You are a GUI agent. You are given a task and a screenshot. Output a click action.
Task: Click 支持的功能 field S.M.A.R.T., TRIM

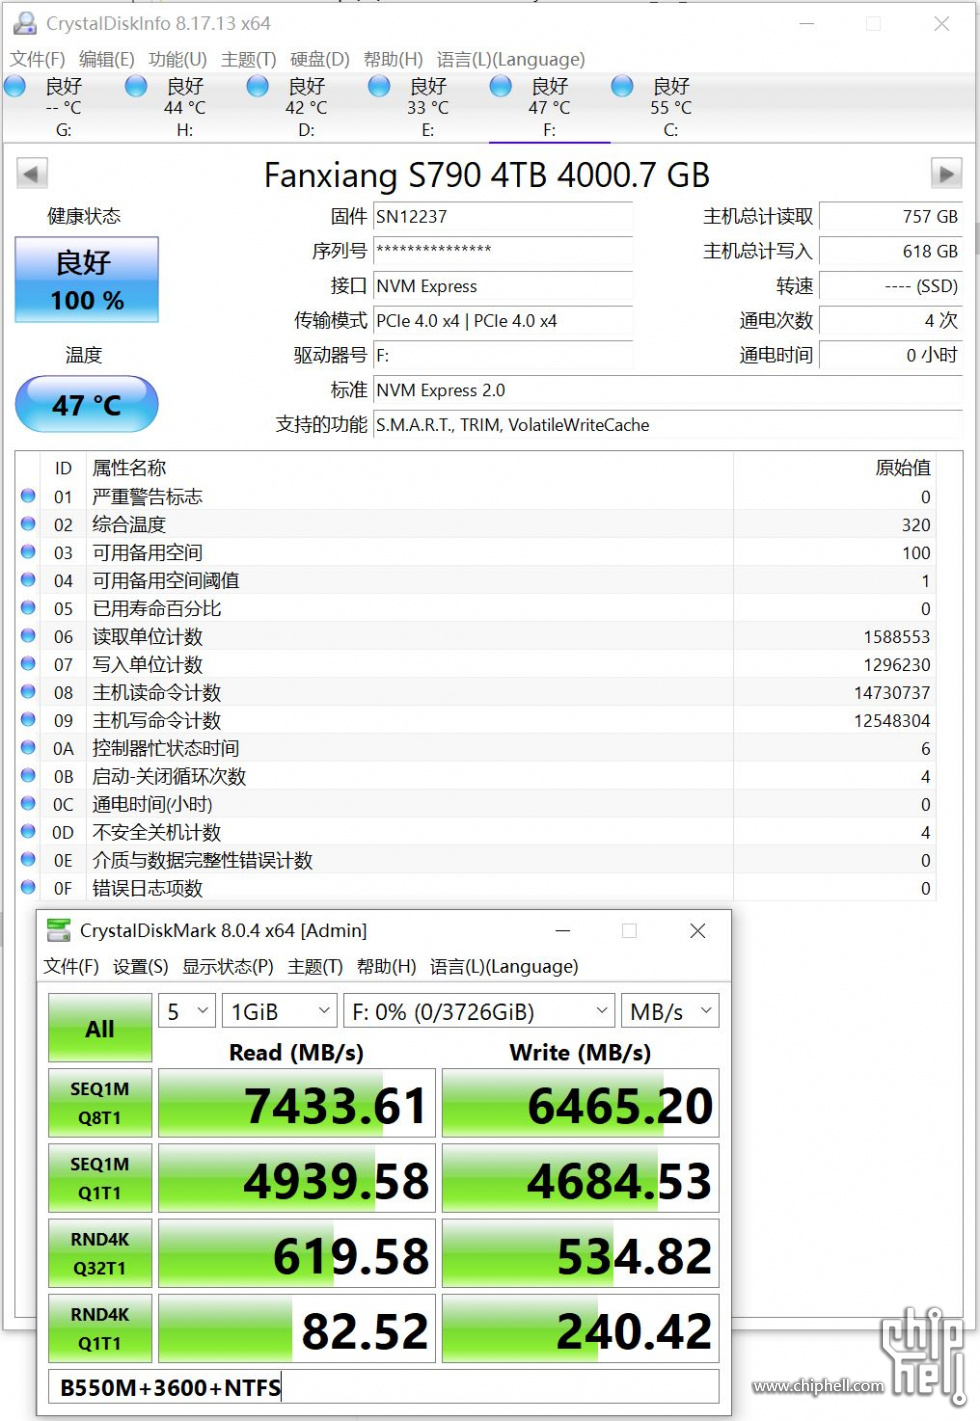[667, 425]
